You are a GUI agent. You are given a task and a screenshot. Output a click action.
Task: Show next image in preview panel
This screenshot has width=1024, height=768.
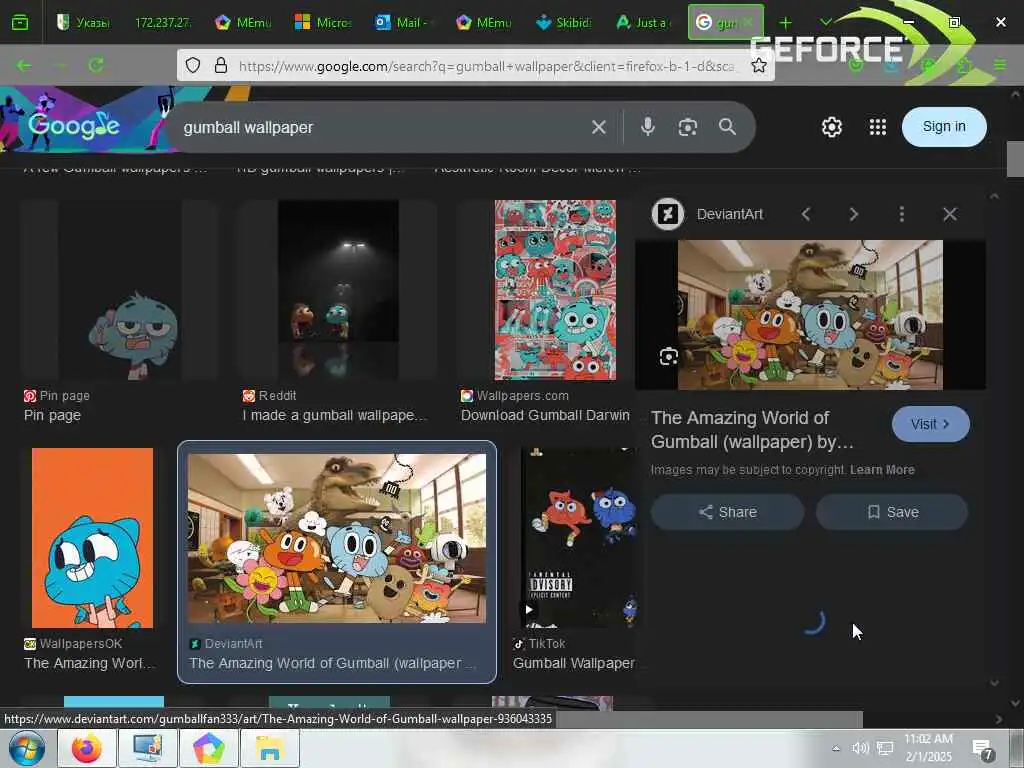point(854,214)
